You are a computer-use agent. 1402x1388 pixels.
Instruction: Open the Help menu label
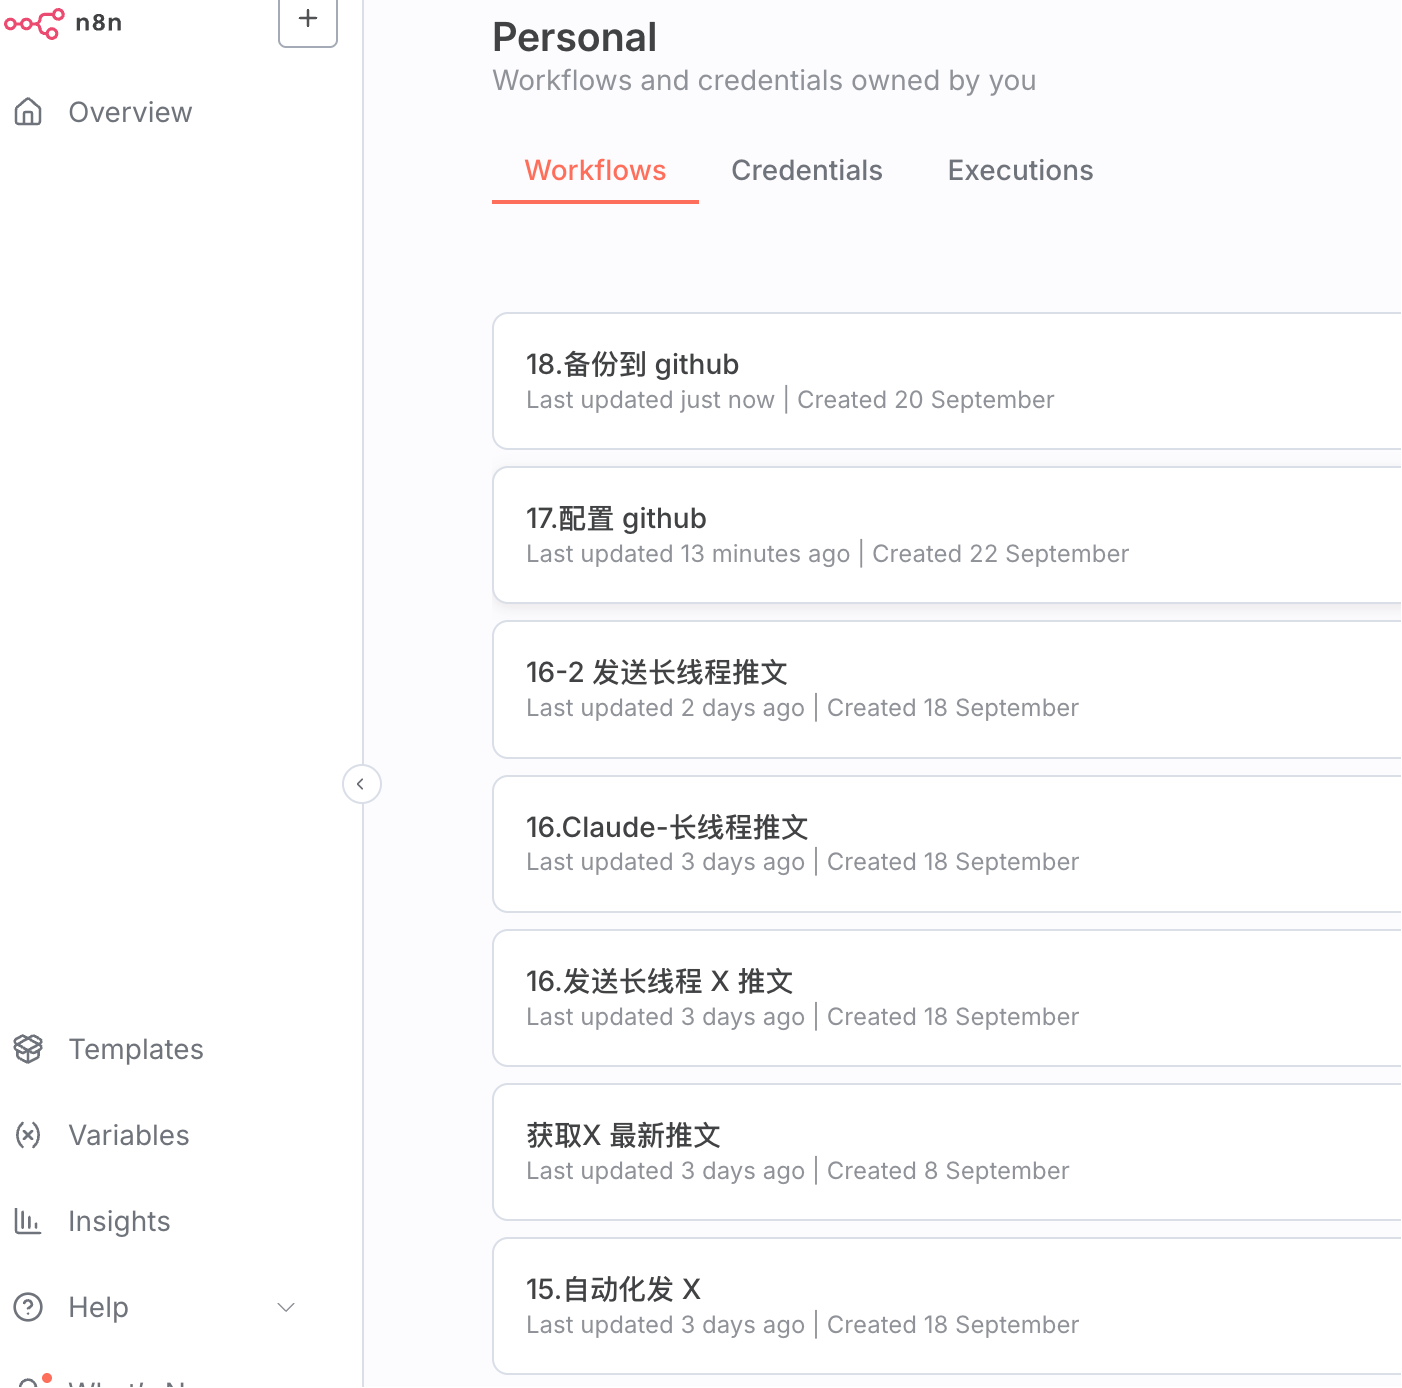pos(98,1307)
